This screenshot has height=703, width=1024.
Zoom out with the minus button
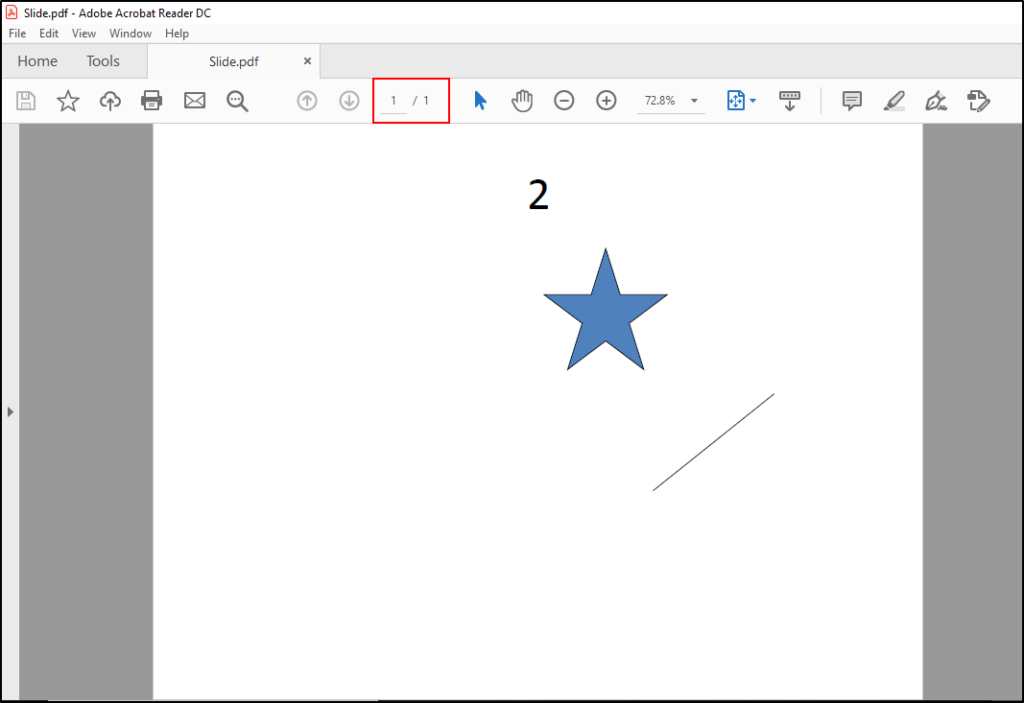point(564,100)
